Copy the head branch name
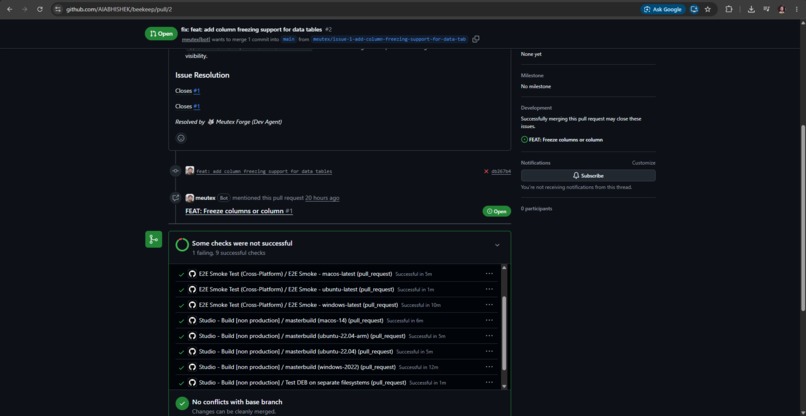The height and width of the screenshot is (416, 806). pyautogui.click(x=476, y=39)
